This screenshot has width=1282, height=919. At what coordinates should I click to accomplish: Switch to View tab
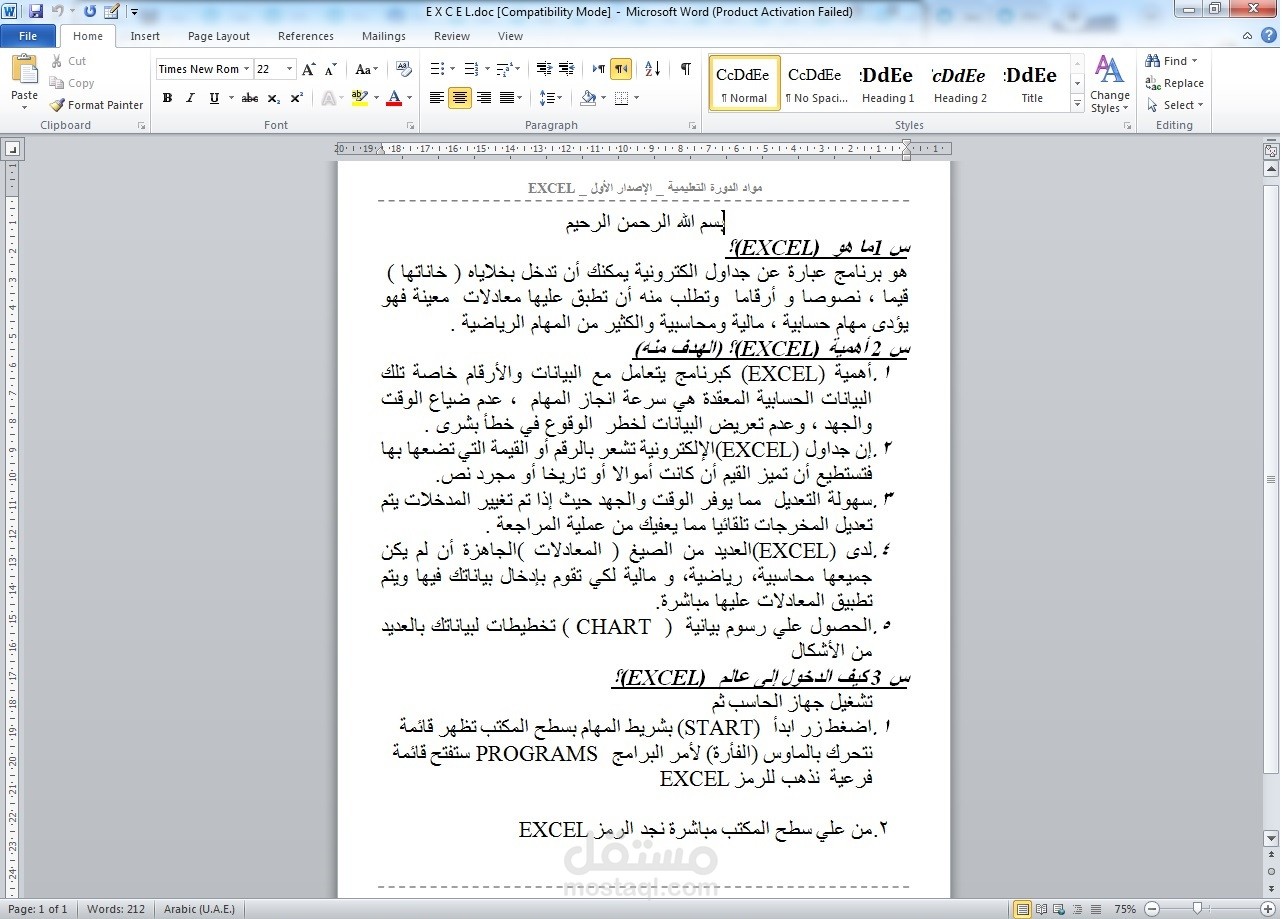[x=510, y=36]
